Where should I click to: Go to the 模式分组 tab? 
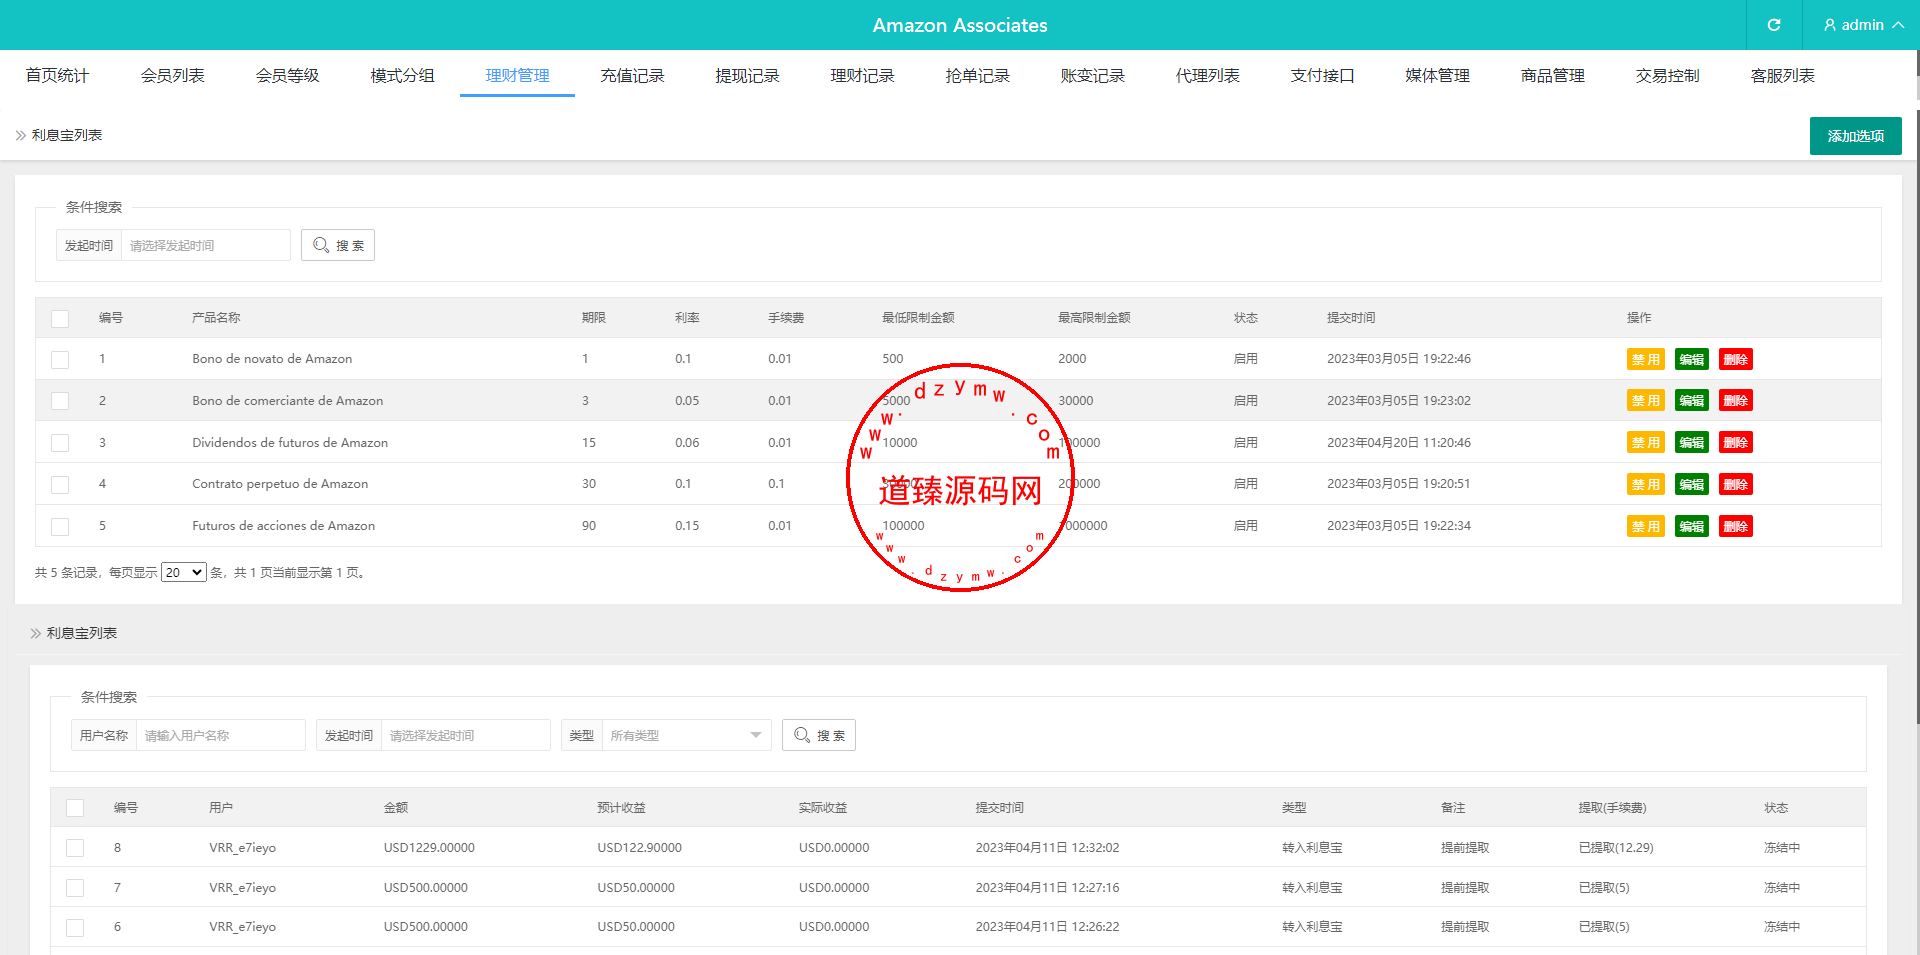402,76
